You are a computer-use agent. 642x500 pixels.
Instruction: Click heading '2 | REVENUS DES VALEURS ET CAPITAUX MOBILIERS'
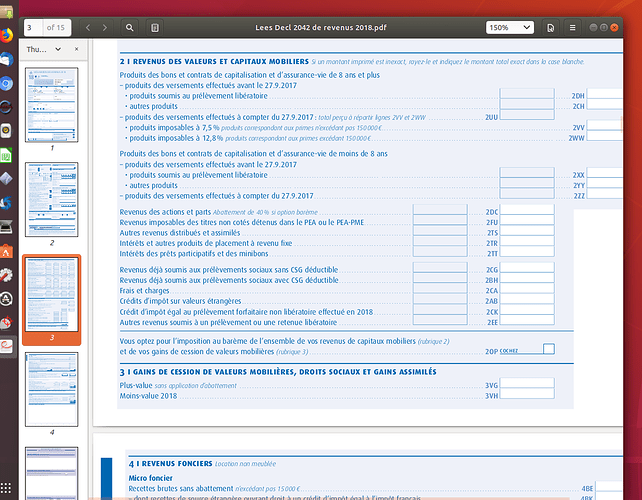pyautogui.click(x=214, y=61)
